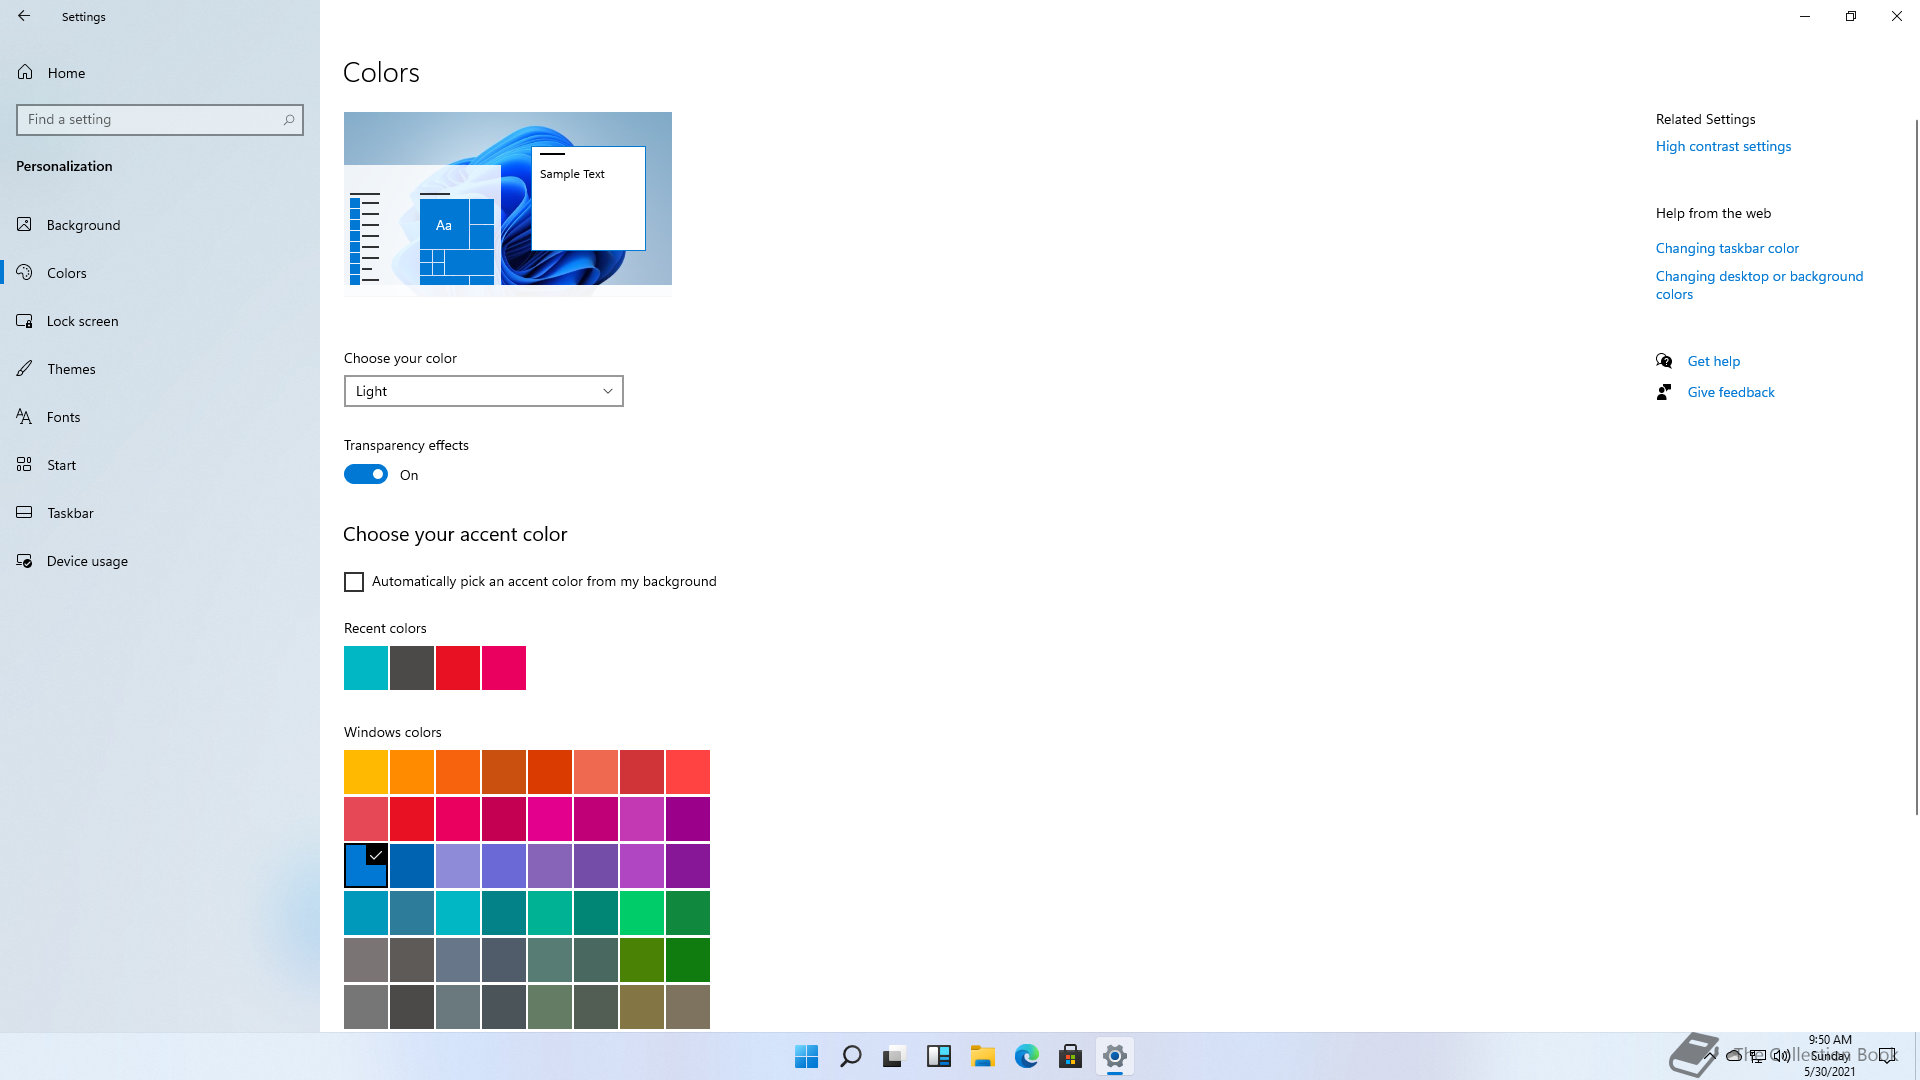This screenshot has height=1080, width=1920.
Task: Click the Get help chat icon
Action: (x=1664, y=361)
